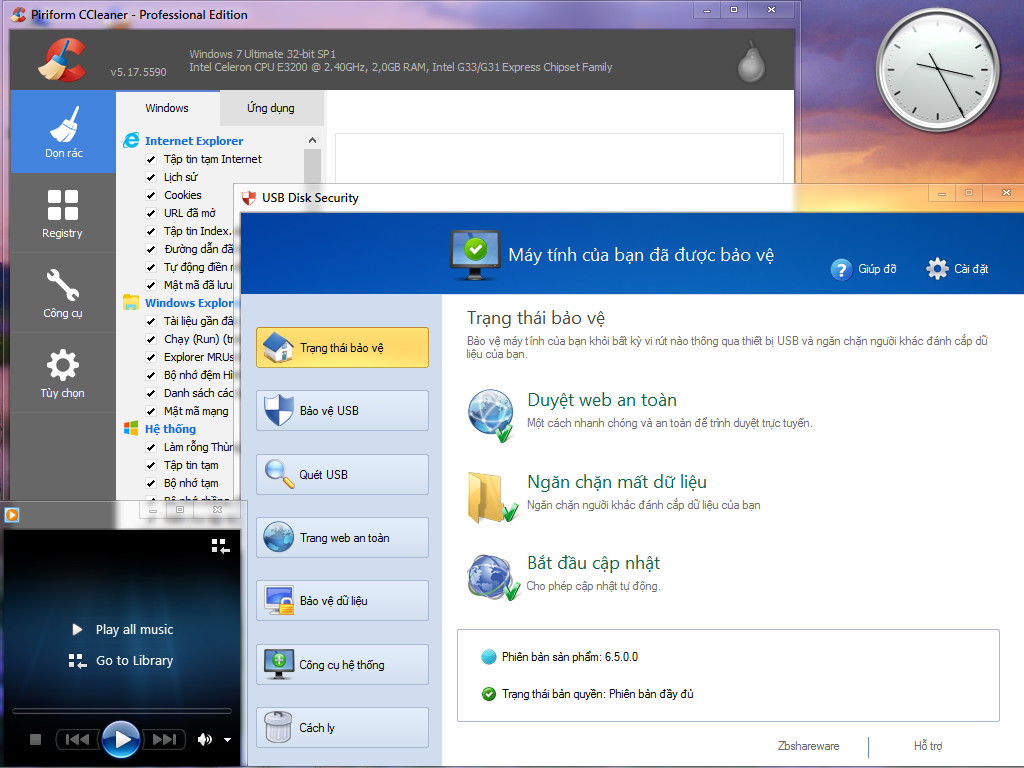Skip to previous track in media player
This screenshot has width=1024, height=768.
point(76,739)
